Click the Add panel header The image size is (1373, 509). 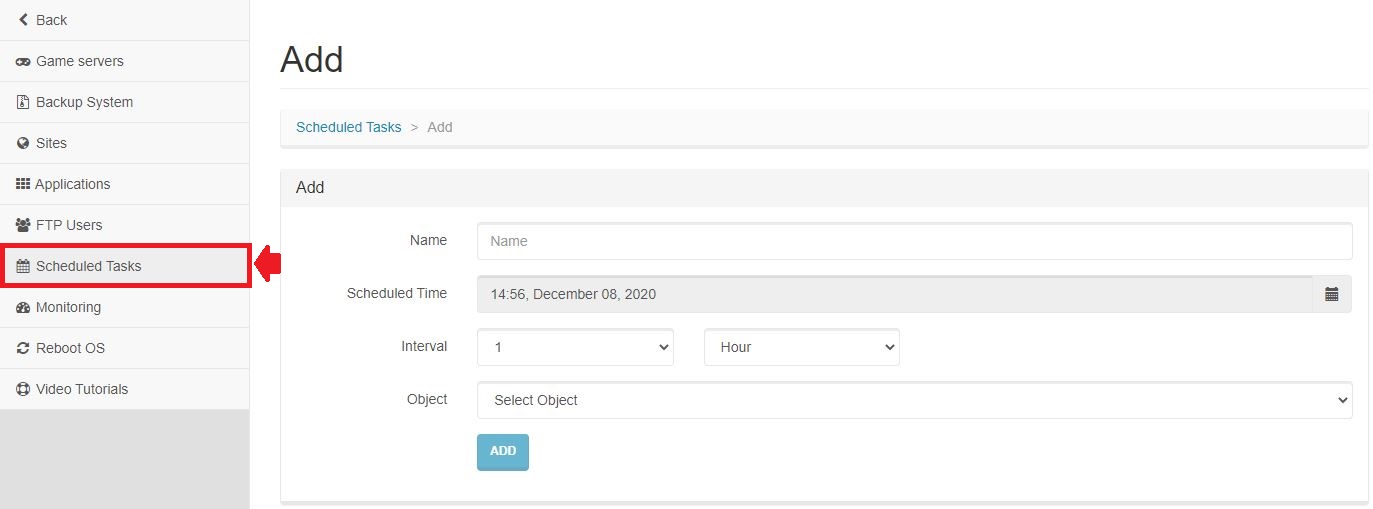click(824, 188)
